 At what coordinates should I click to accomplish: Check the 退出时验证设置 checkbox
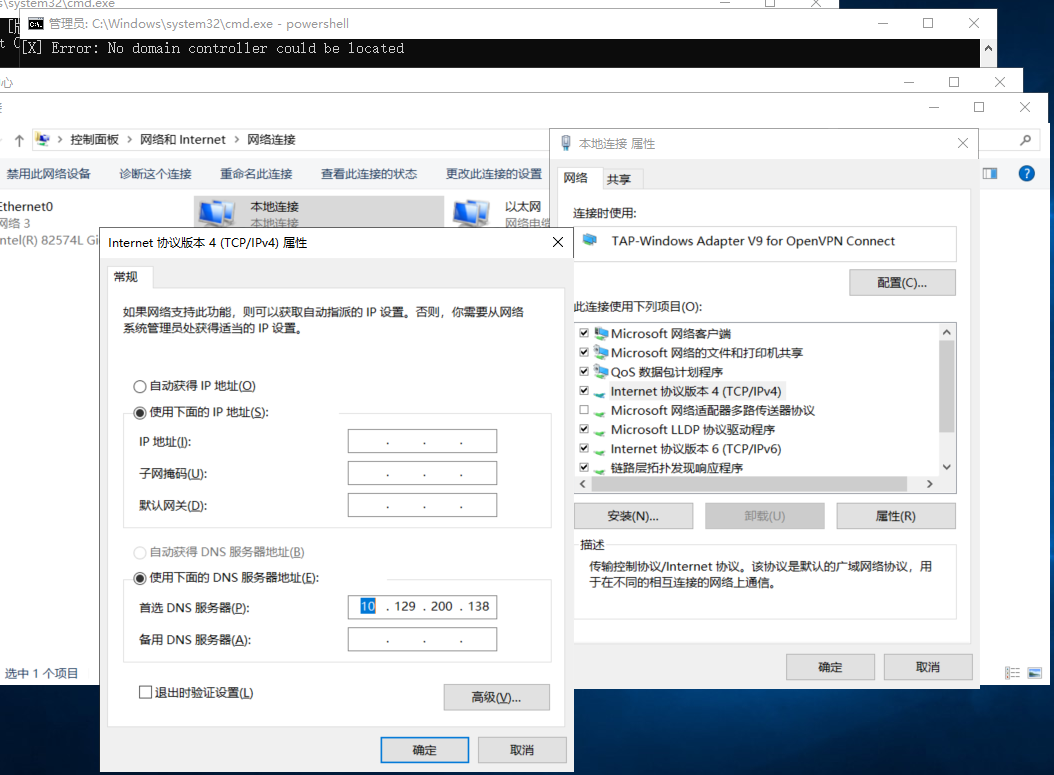(145, 691)
